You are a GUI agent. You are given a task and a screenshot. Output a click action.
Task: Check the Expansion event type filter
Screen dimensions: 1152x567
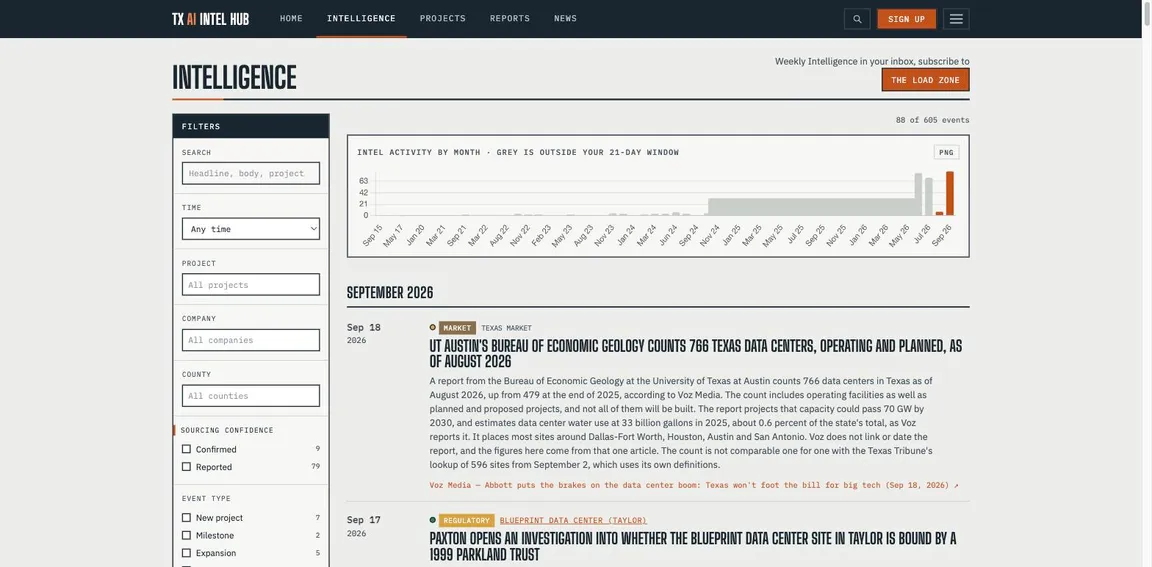(187, 553)
